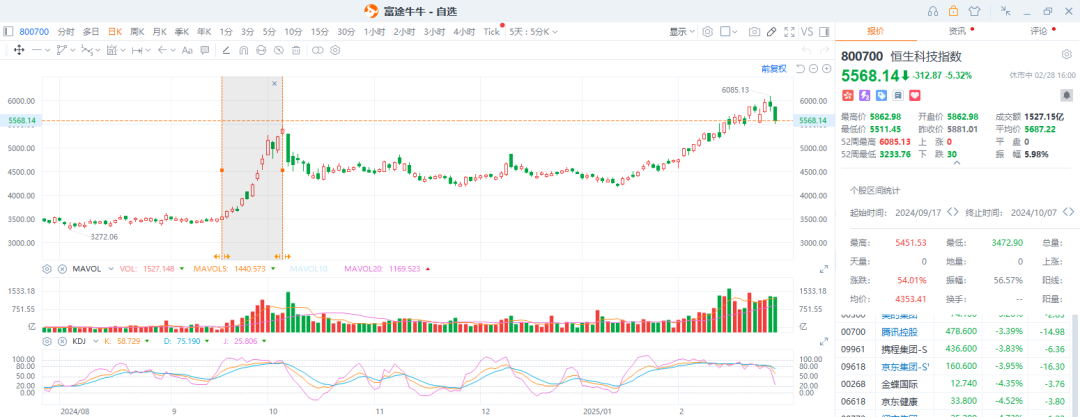Expand the volume indicator pane

tap(822, 269)
